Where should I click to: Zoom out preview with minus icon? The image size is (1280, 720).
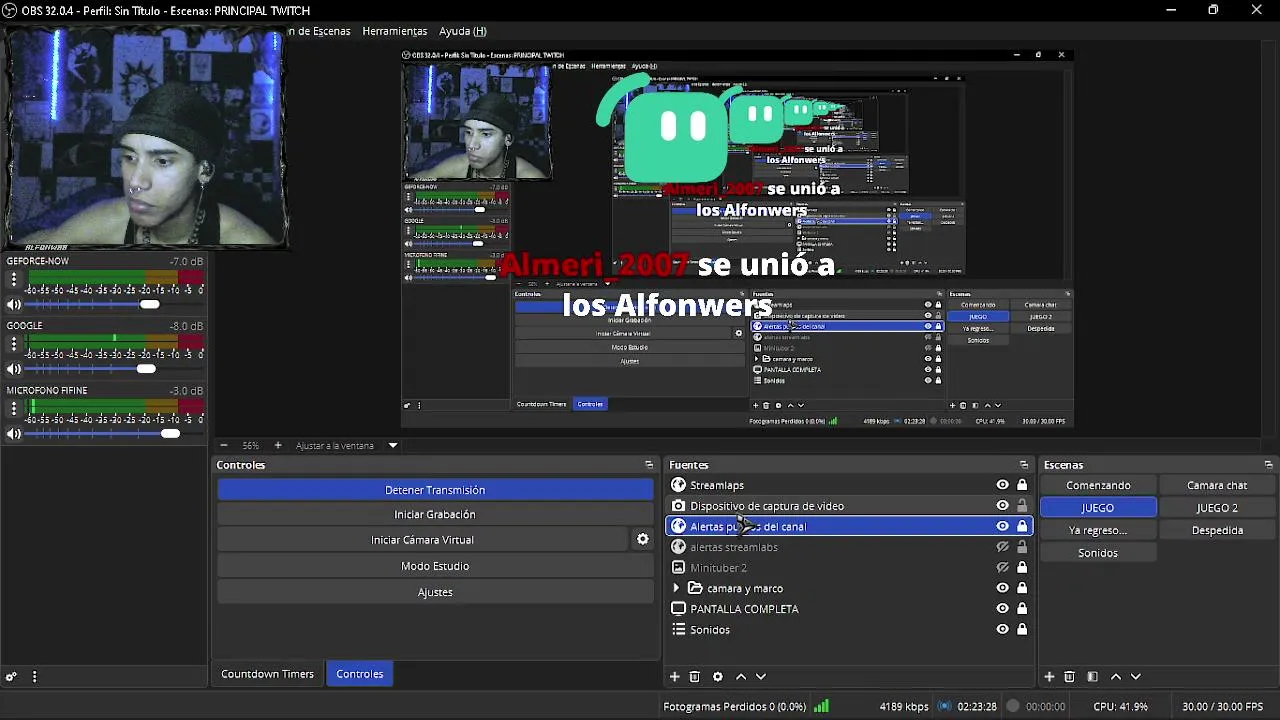tap(224, 445)
